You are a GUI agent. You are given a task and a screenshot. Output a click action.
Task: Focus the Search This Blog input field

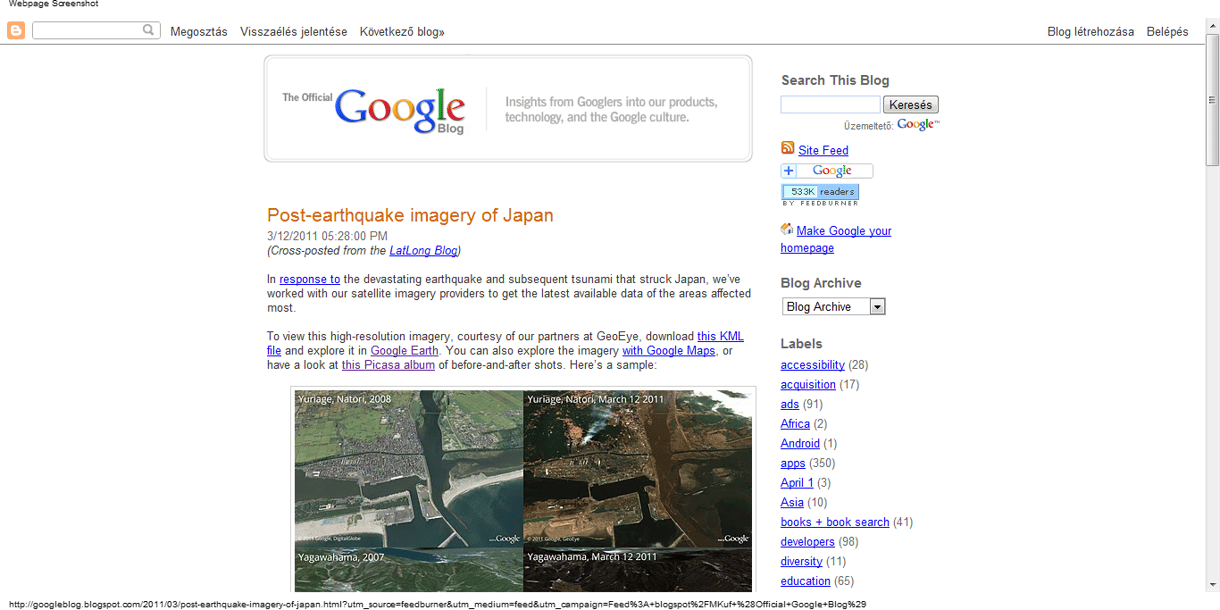tap(830, 104)
